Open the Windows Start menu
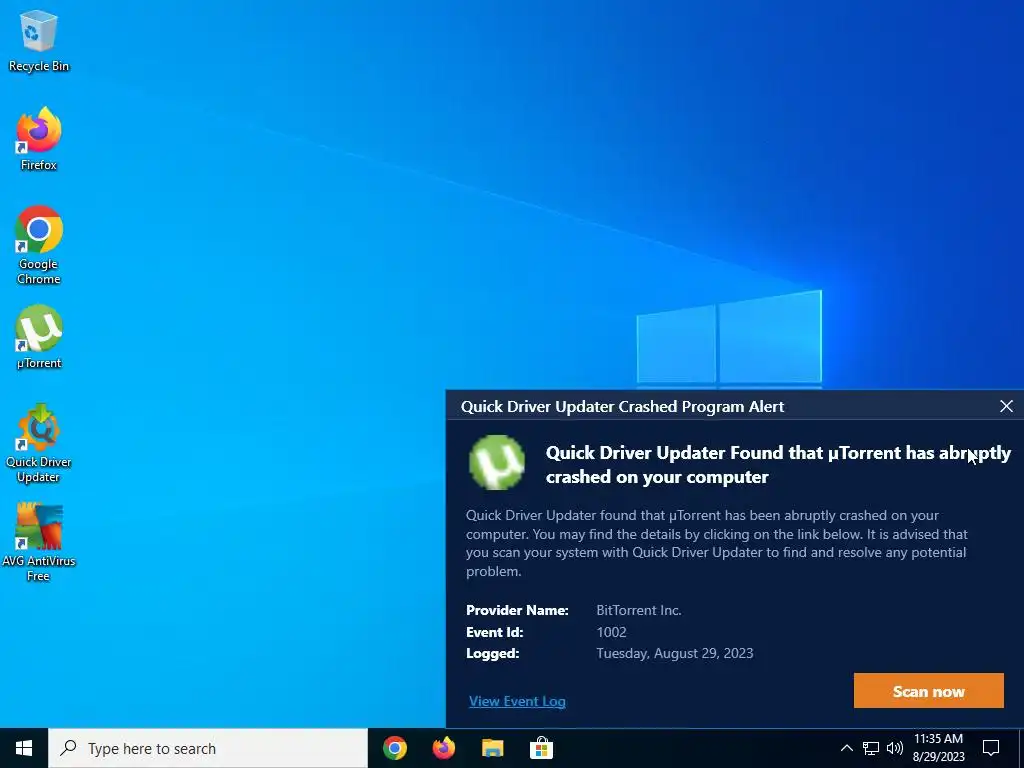 tap(24, 748)
